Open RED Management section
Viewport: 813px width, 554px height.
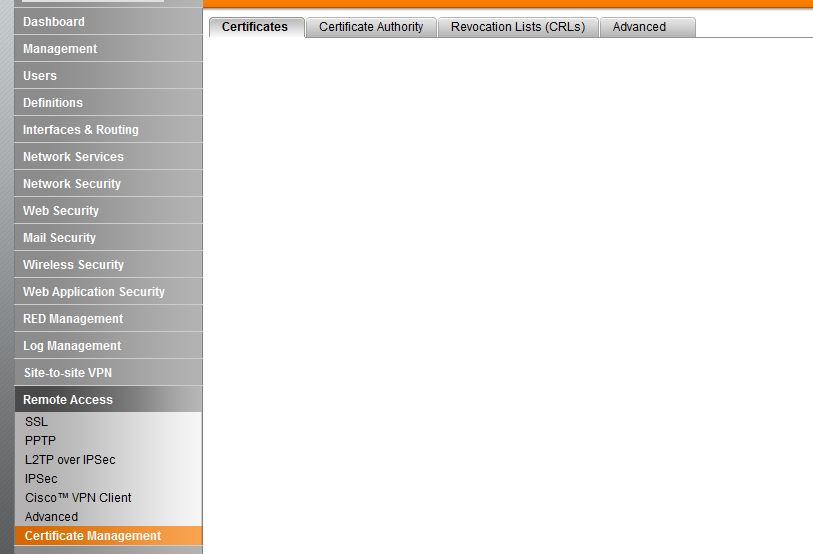[x=73, y=319]
